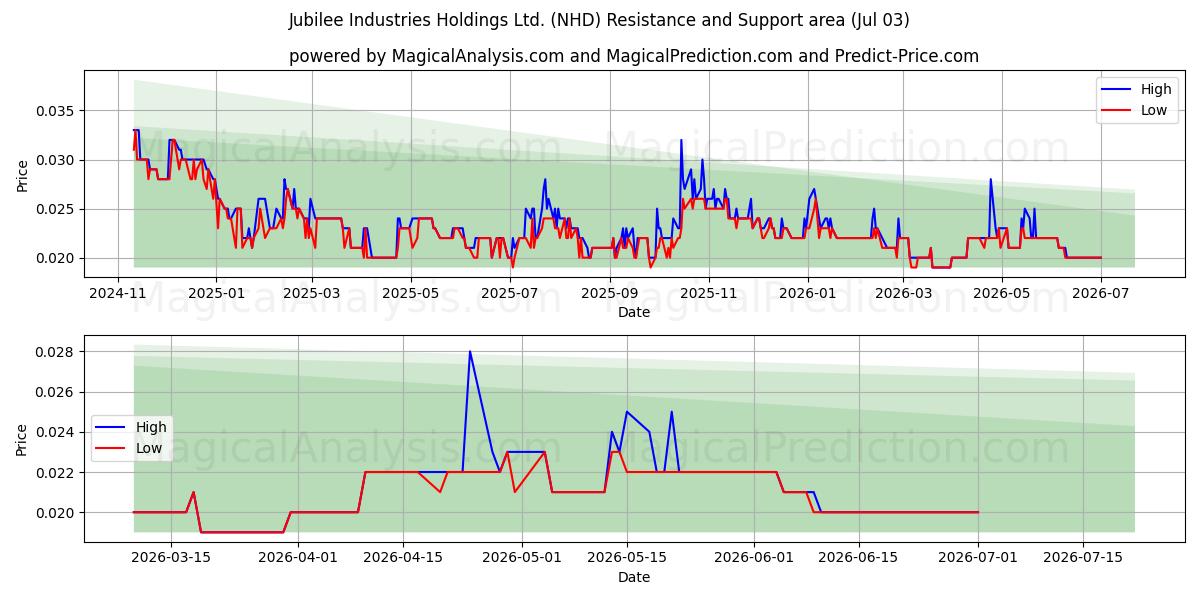Click the 2026-07-01 tick label on bottom chart
This screenshot has height=600, width=1200.
978,557
